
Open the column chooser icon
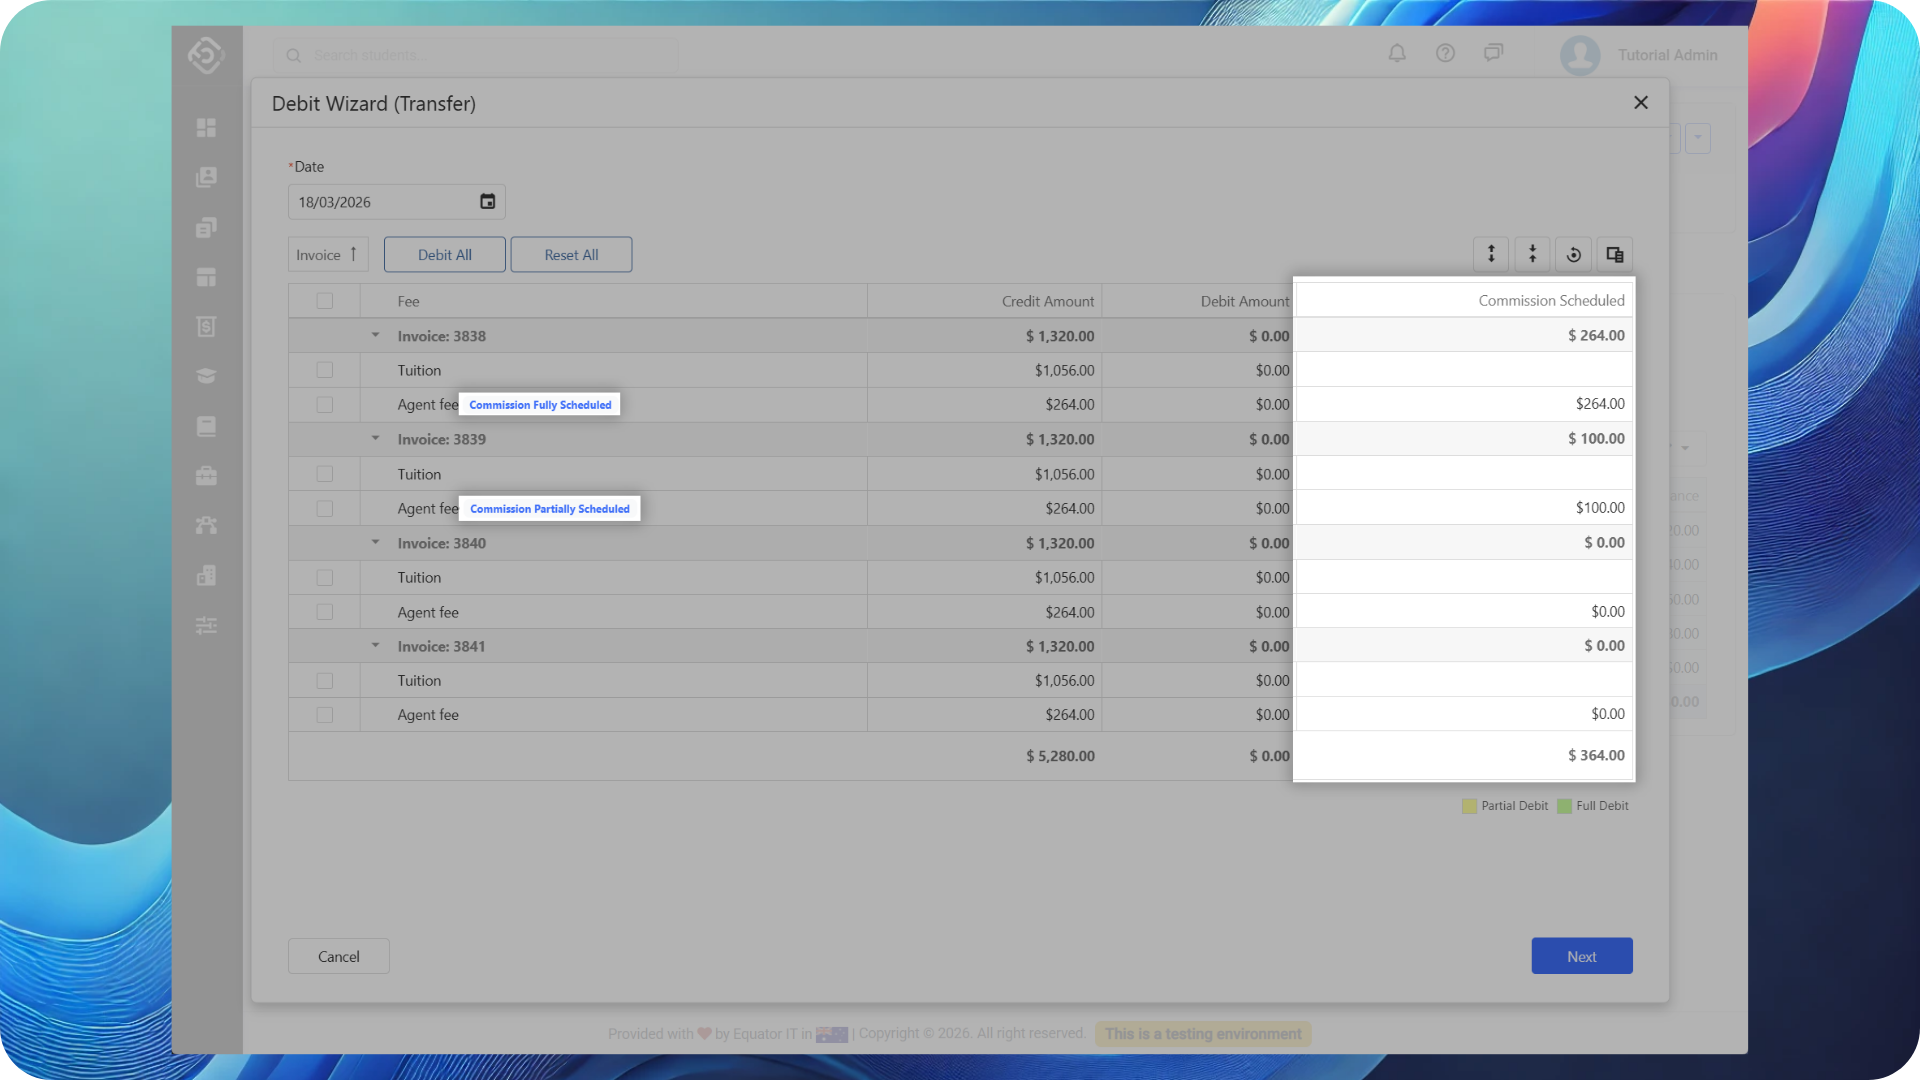pos(1614,254)
